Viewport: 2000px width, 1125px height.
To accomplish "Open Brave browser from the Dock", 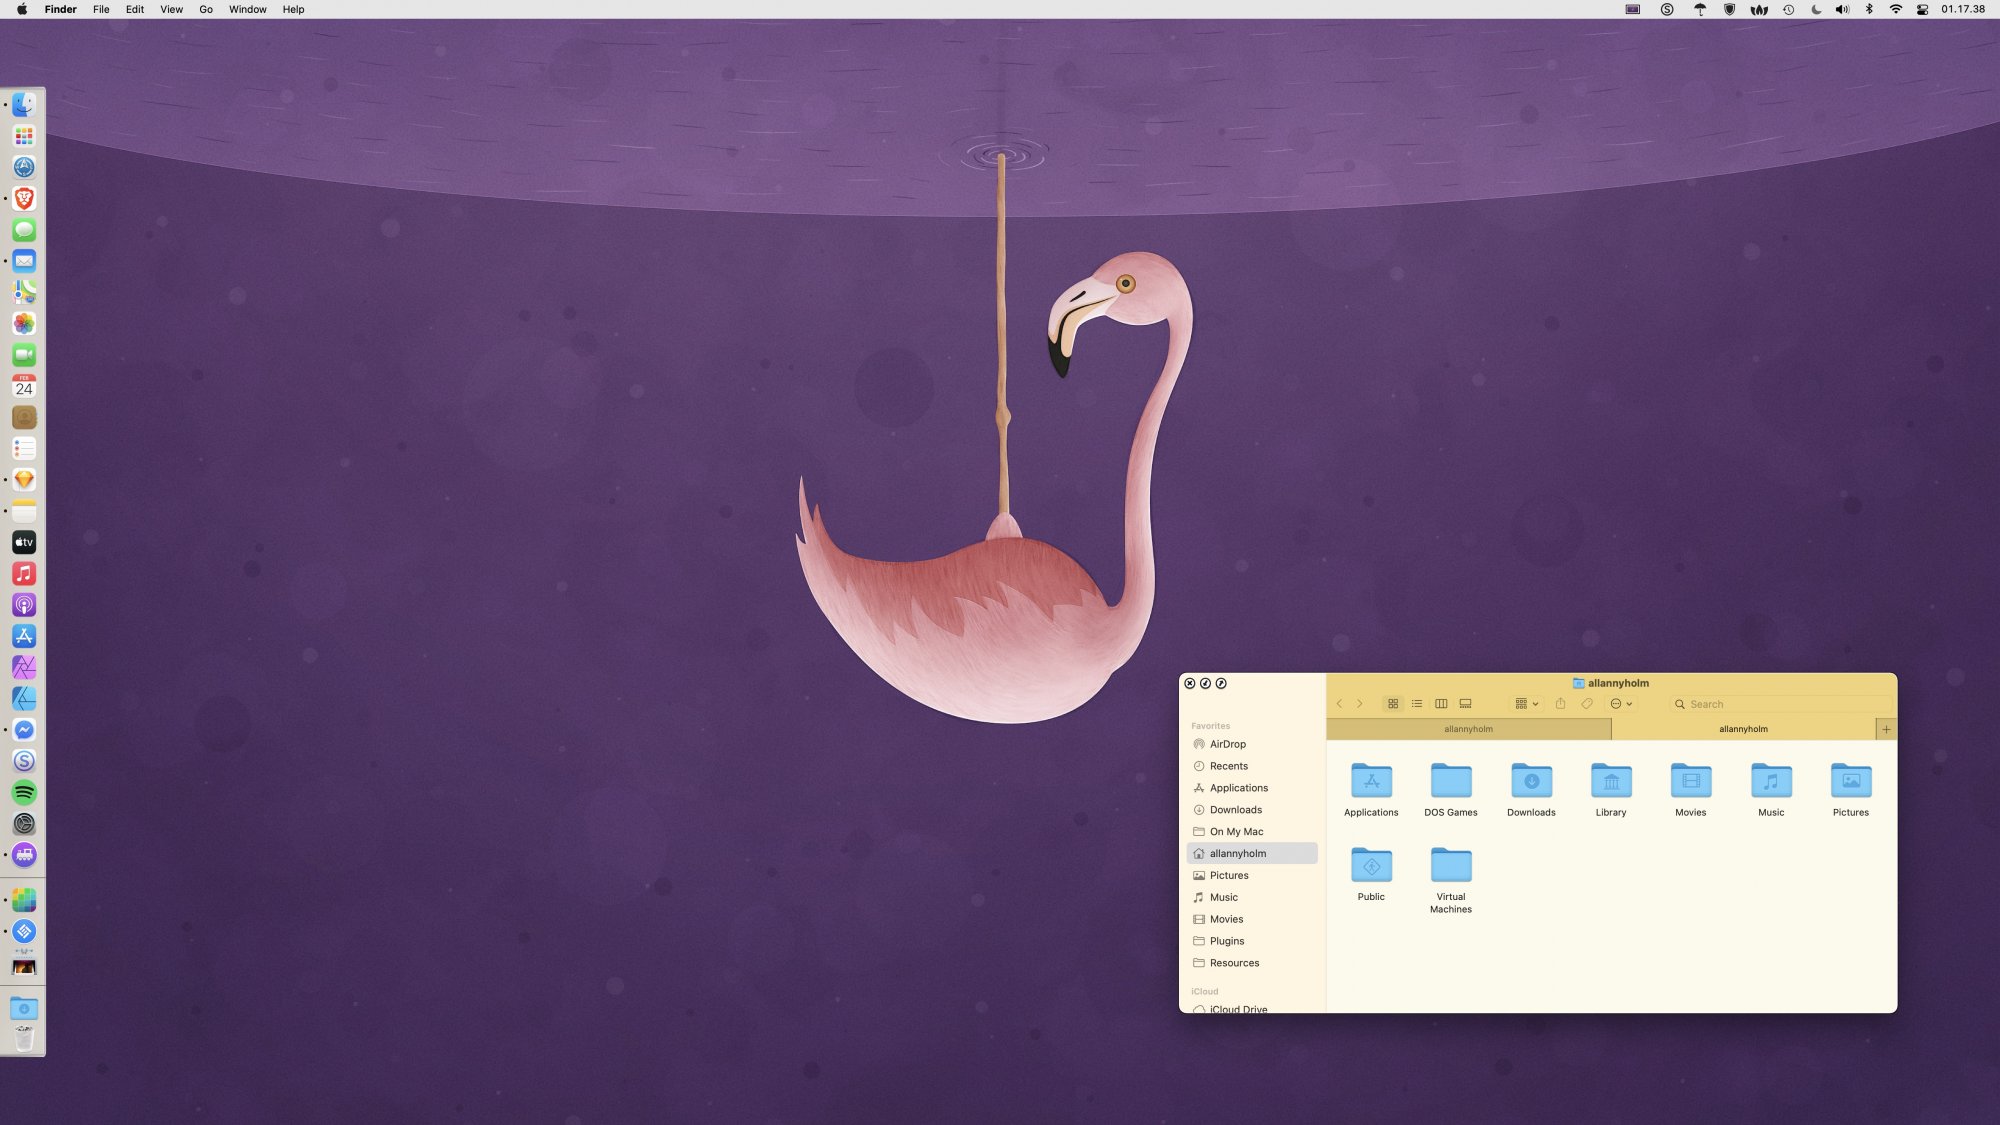I will tap(24, 198).
